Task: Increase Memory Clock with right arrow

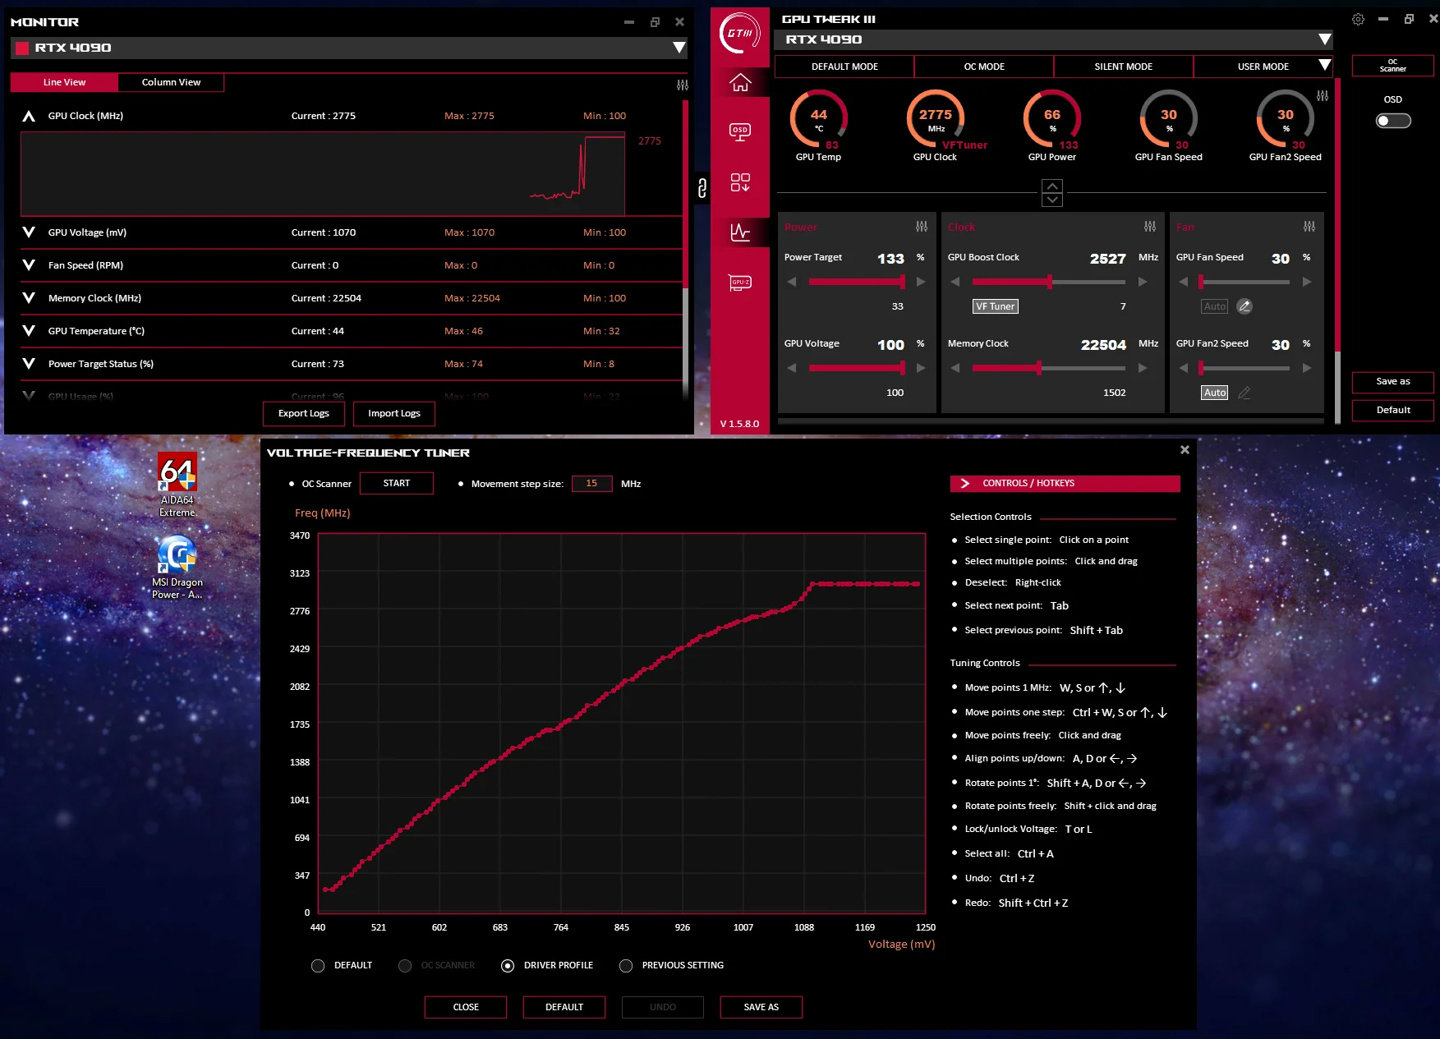Action: click(x=1143, y=368)
